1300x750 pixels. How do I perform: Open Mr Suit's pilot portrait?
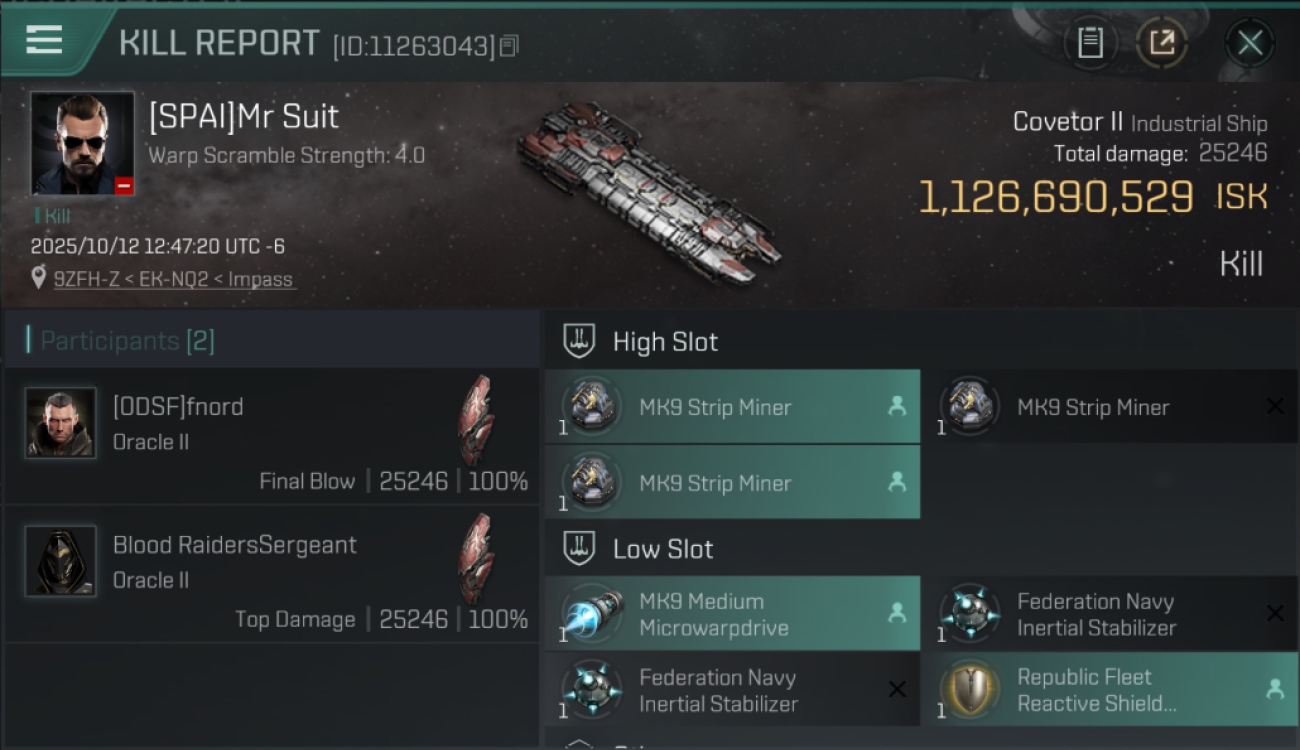[x=82, y=143]
